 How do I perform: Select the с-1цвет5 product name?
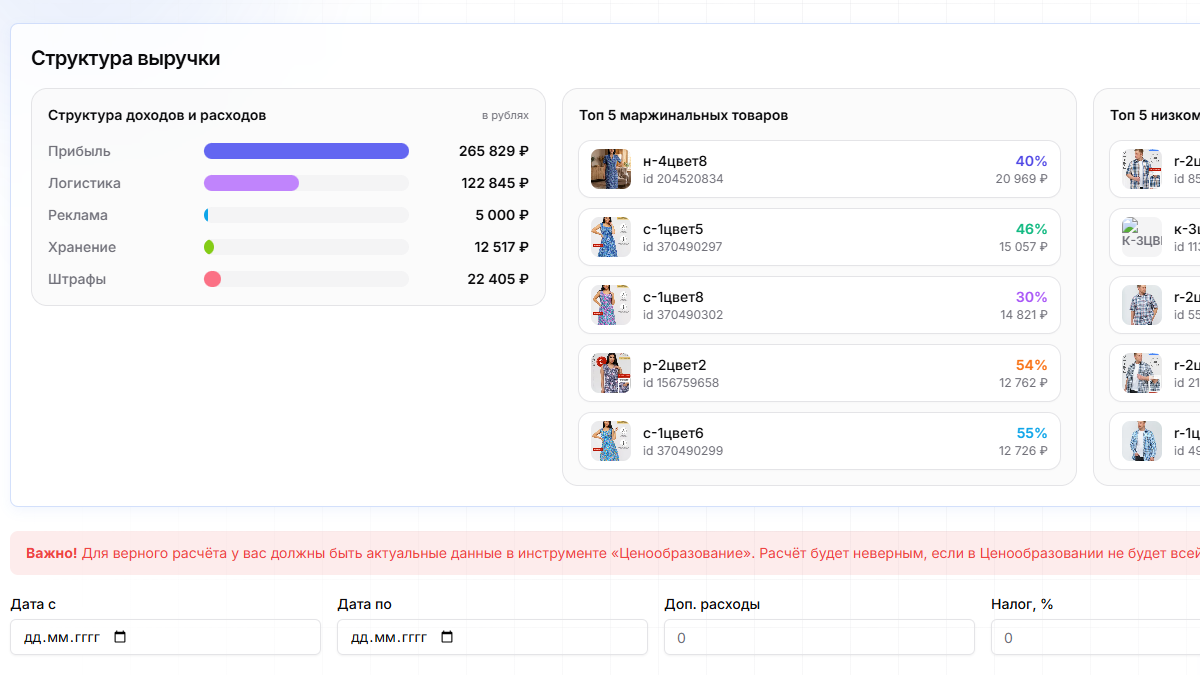673,229
